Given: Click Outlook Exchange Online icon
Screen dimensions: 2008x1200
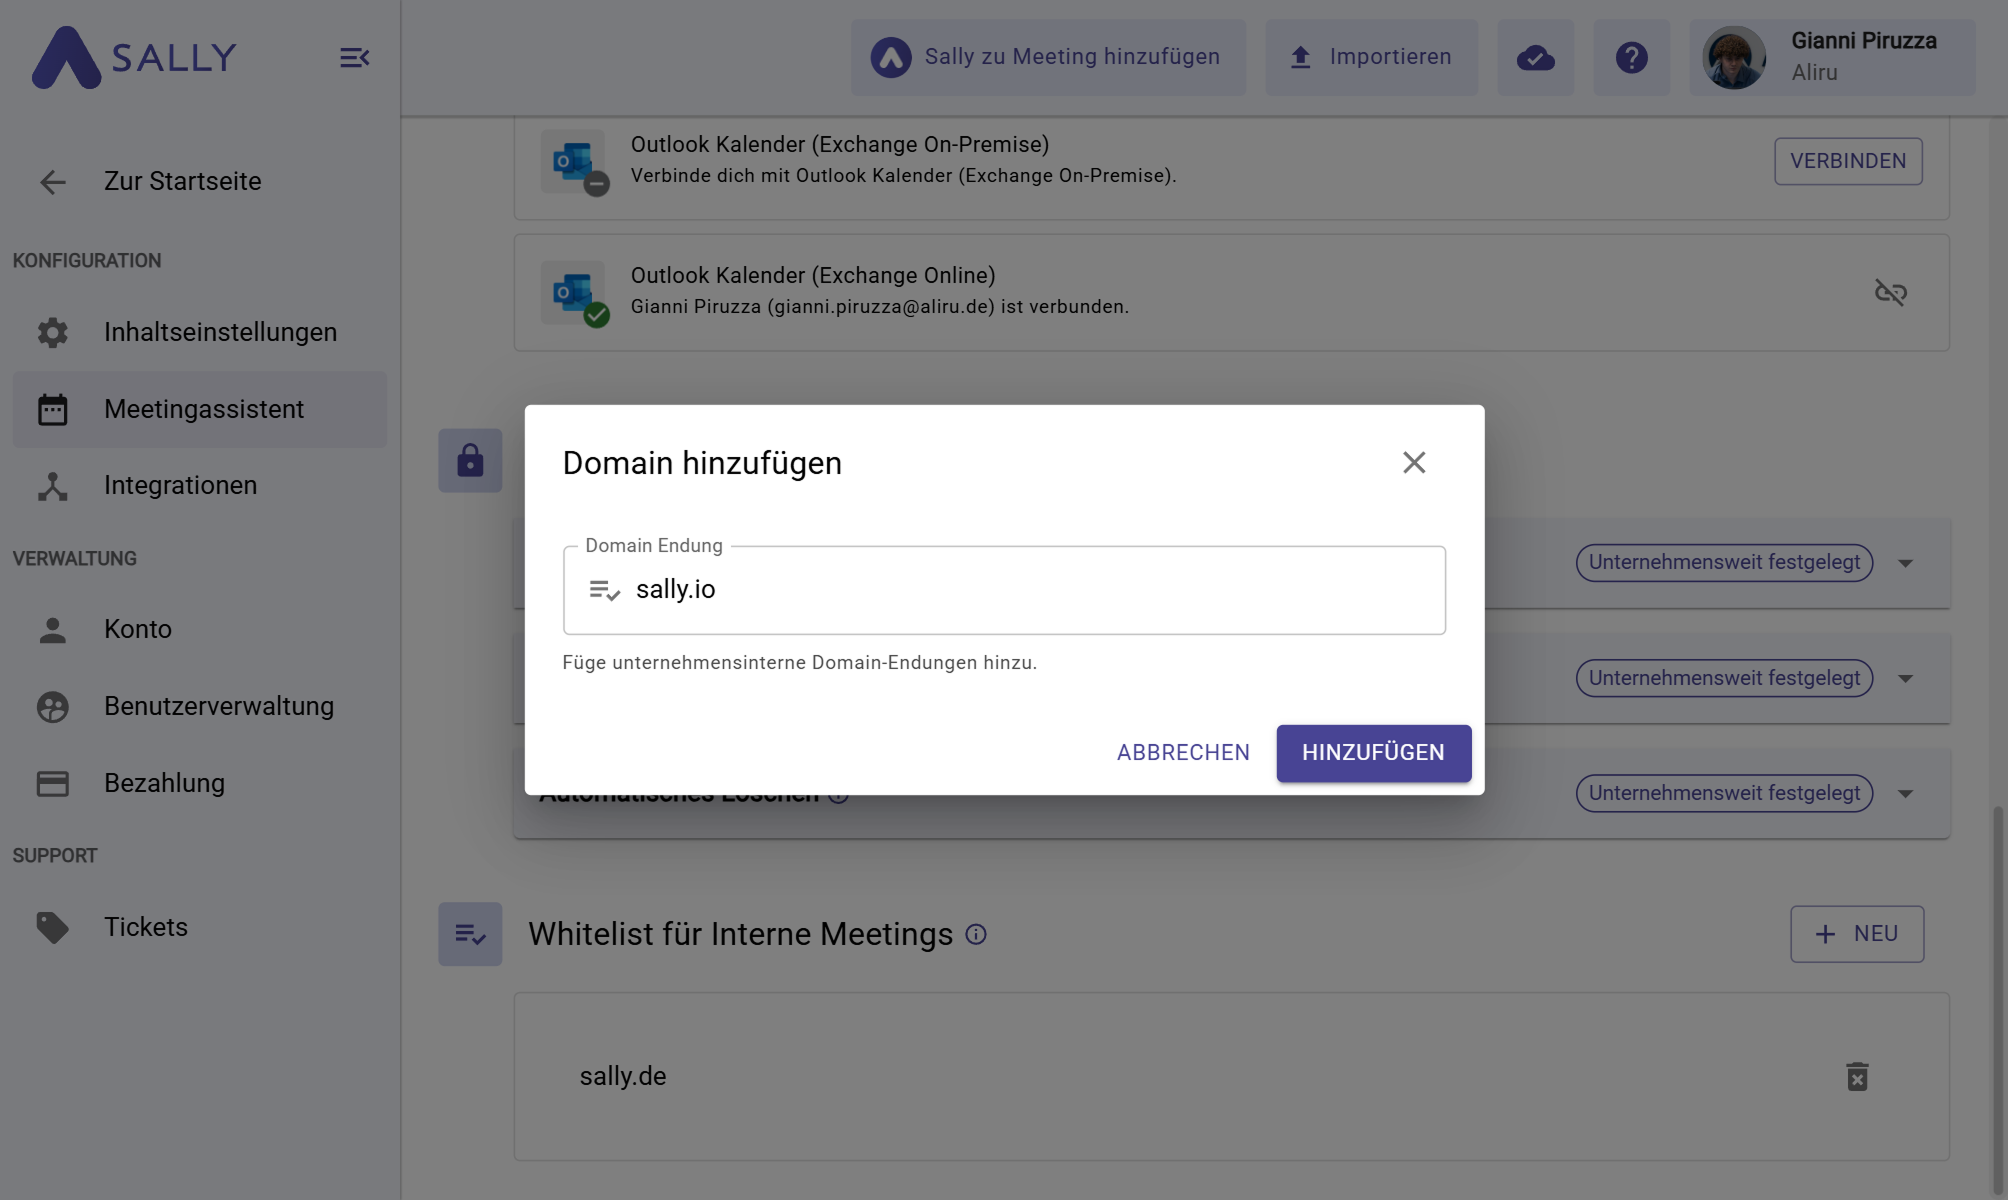Looking at the screenshot, I should 574,292.
